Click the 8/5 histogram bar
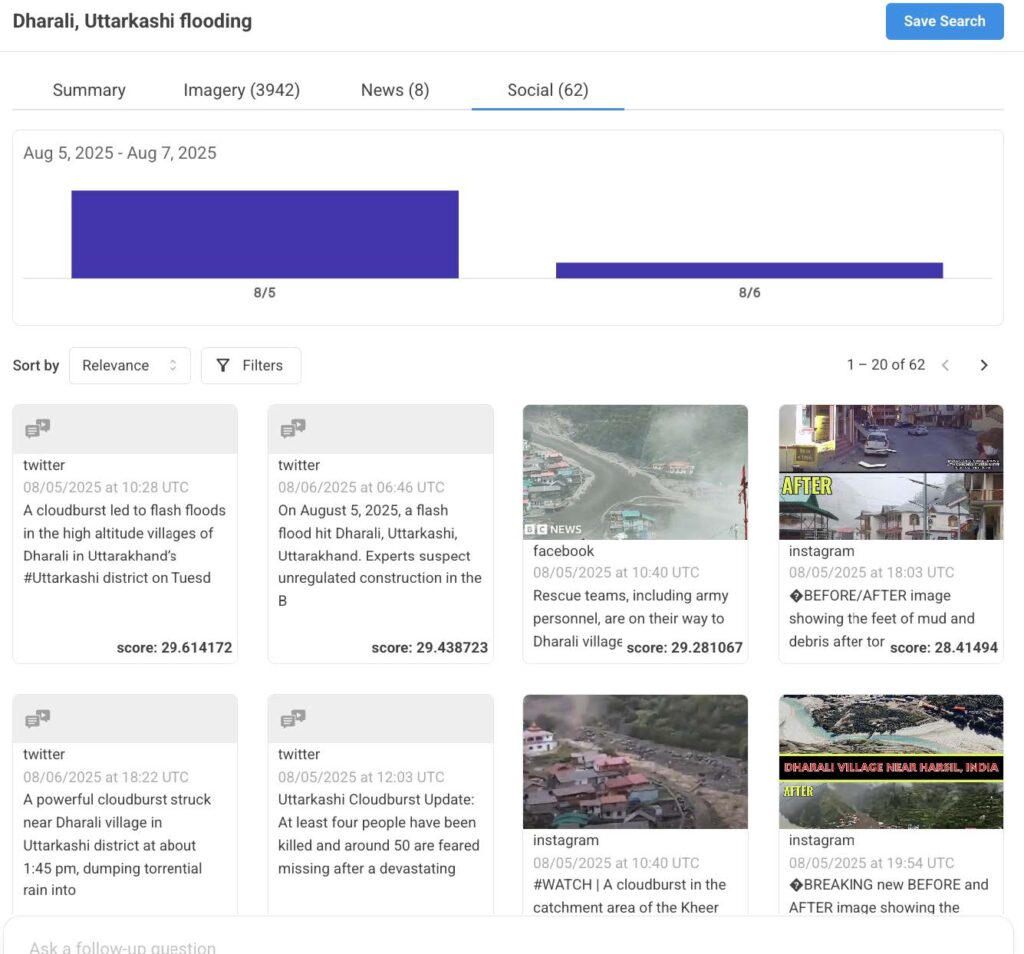1024x954 pixels. tap(264, 234)
